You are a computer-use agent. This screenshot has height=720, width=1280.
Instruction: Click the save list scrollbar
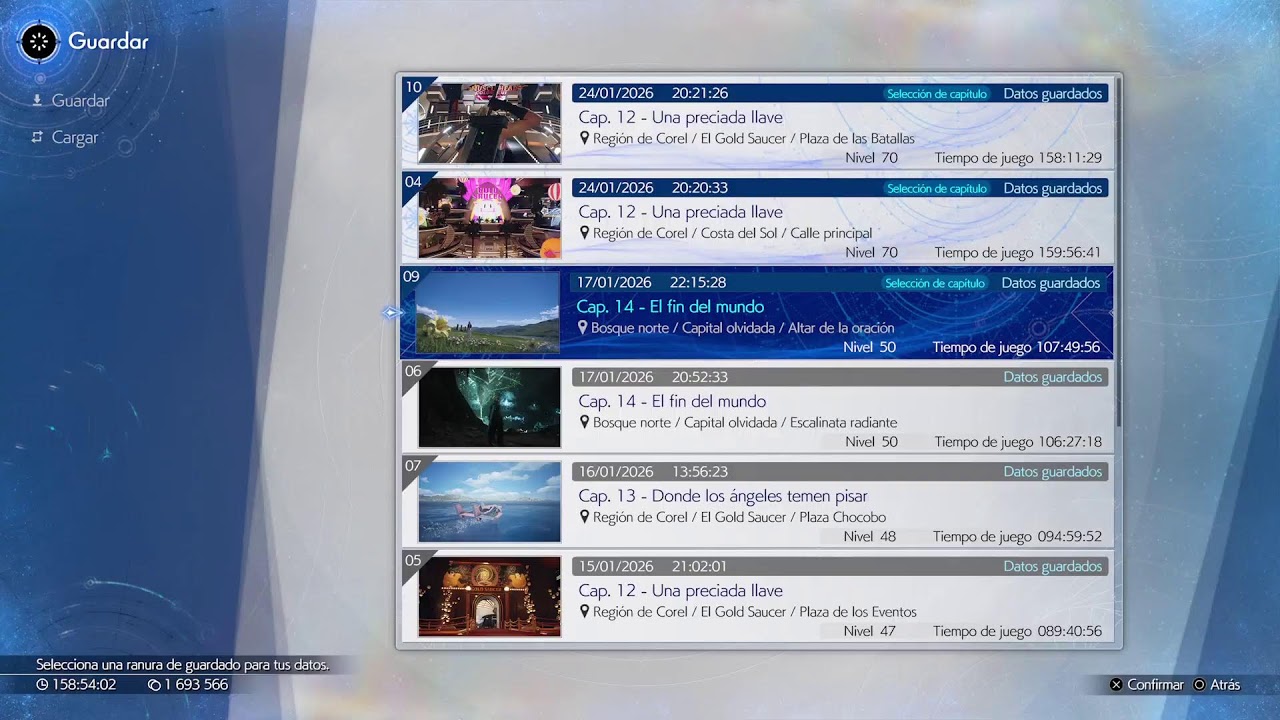coord(1118,252)
